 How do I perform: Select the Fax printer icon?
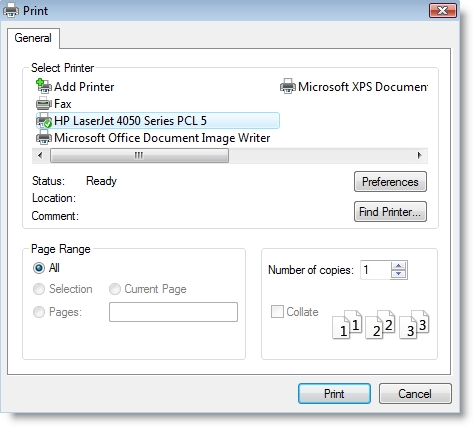tap(44, 104)
